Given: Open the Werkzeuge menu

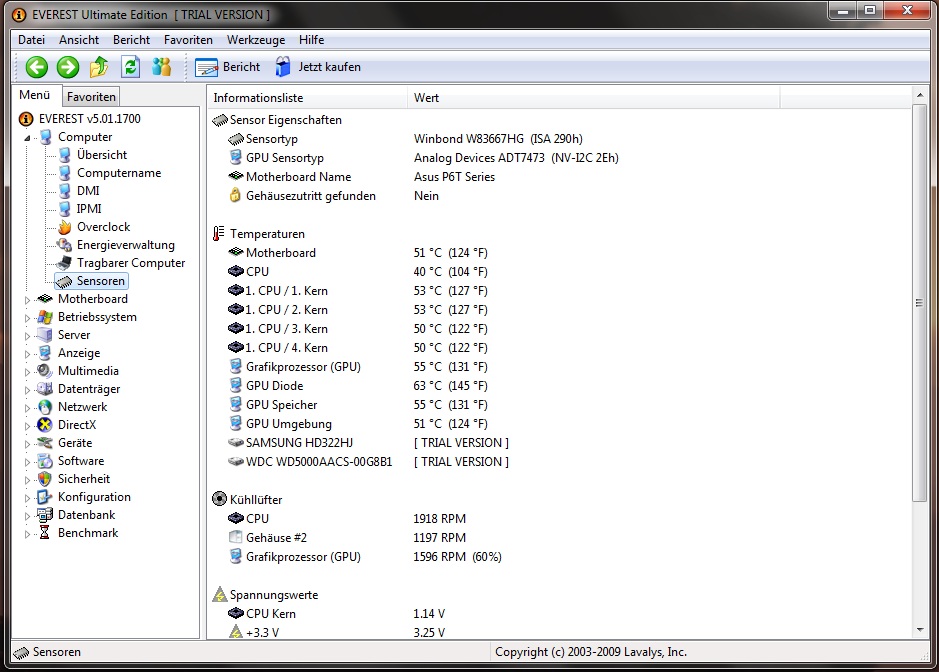Looking at the screenshot, I should tap(256, 40).
